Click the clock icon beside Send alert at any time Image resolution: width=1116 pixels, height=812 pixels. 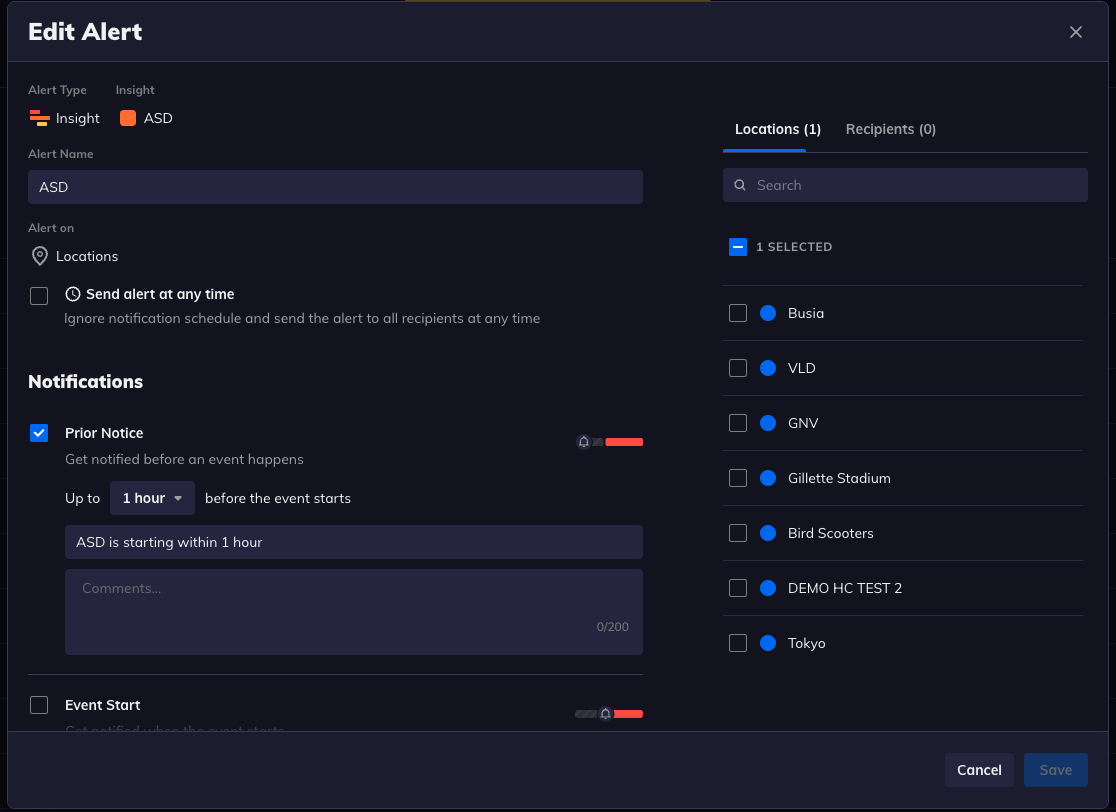click(73, 294)
